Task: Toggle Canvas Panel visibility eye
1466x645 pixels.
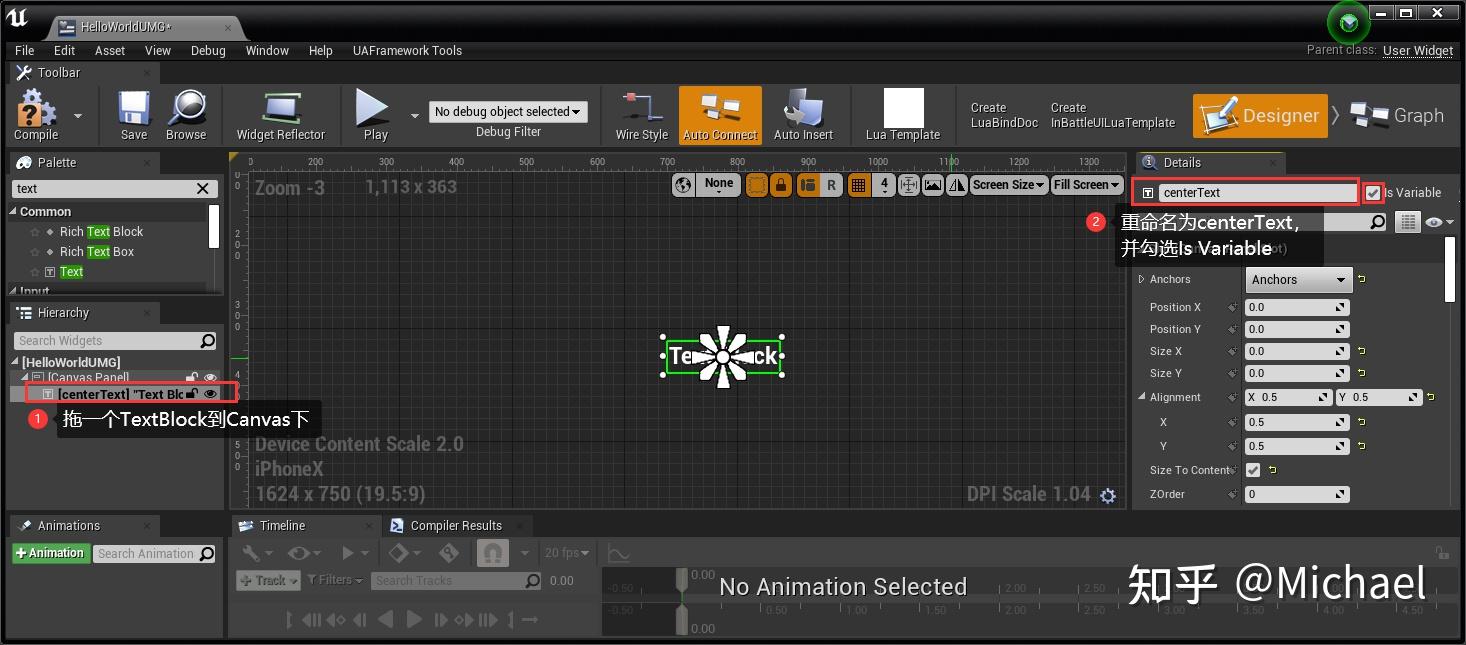Action: tap(211, 377)
